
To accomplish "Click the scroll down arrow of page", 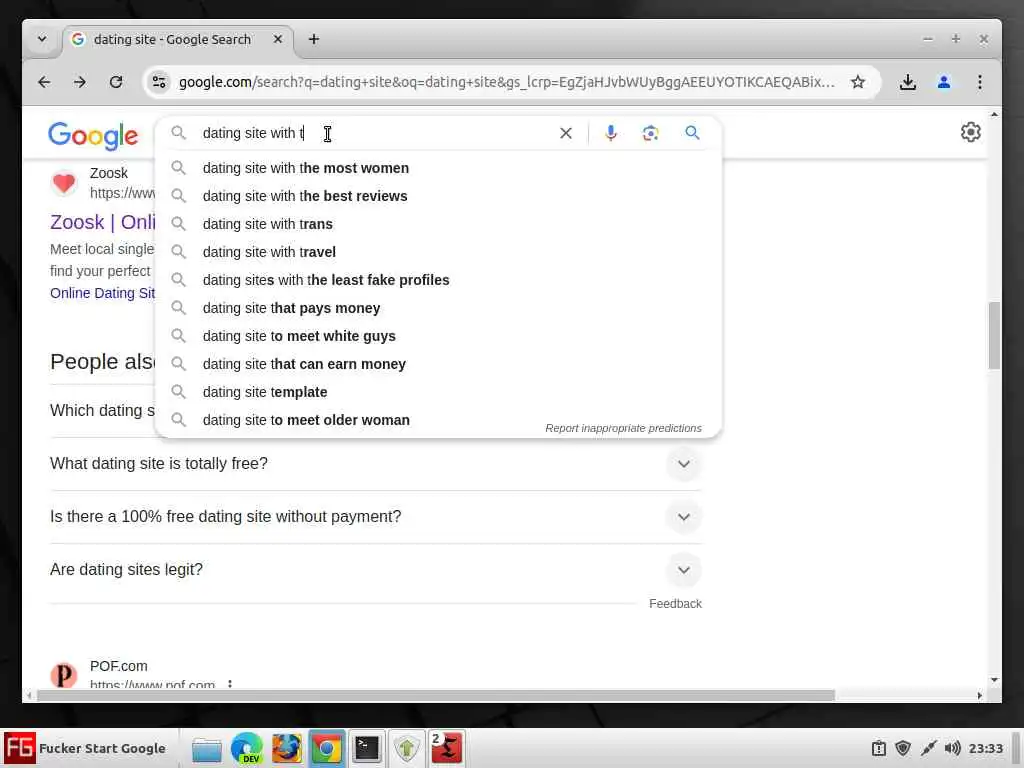I will tap(994, 680).
